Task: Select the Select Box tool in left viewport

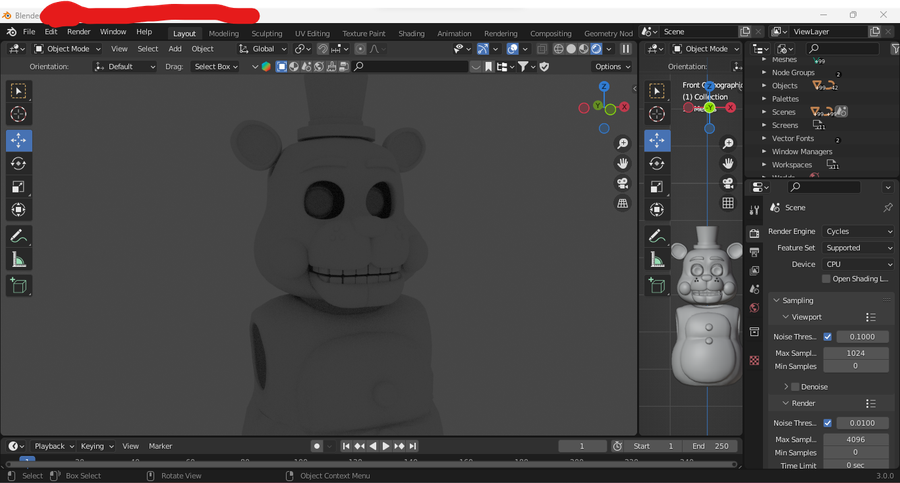Action: (x=18, y=91)
